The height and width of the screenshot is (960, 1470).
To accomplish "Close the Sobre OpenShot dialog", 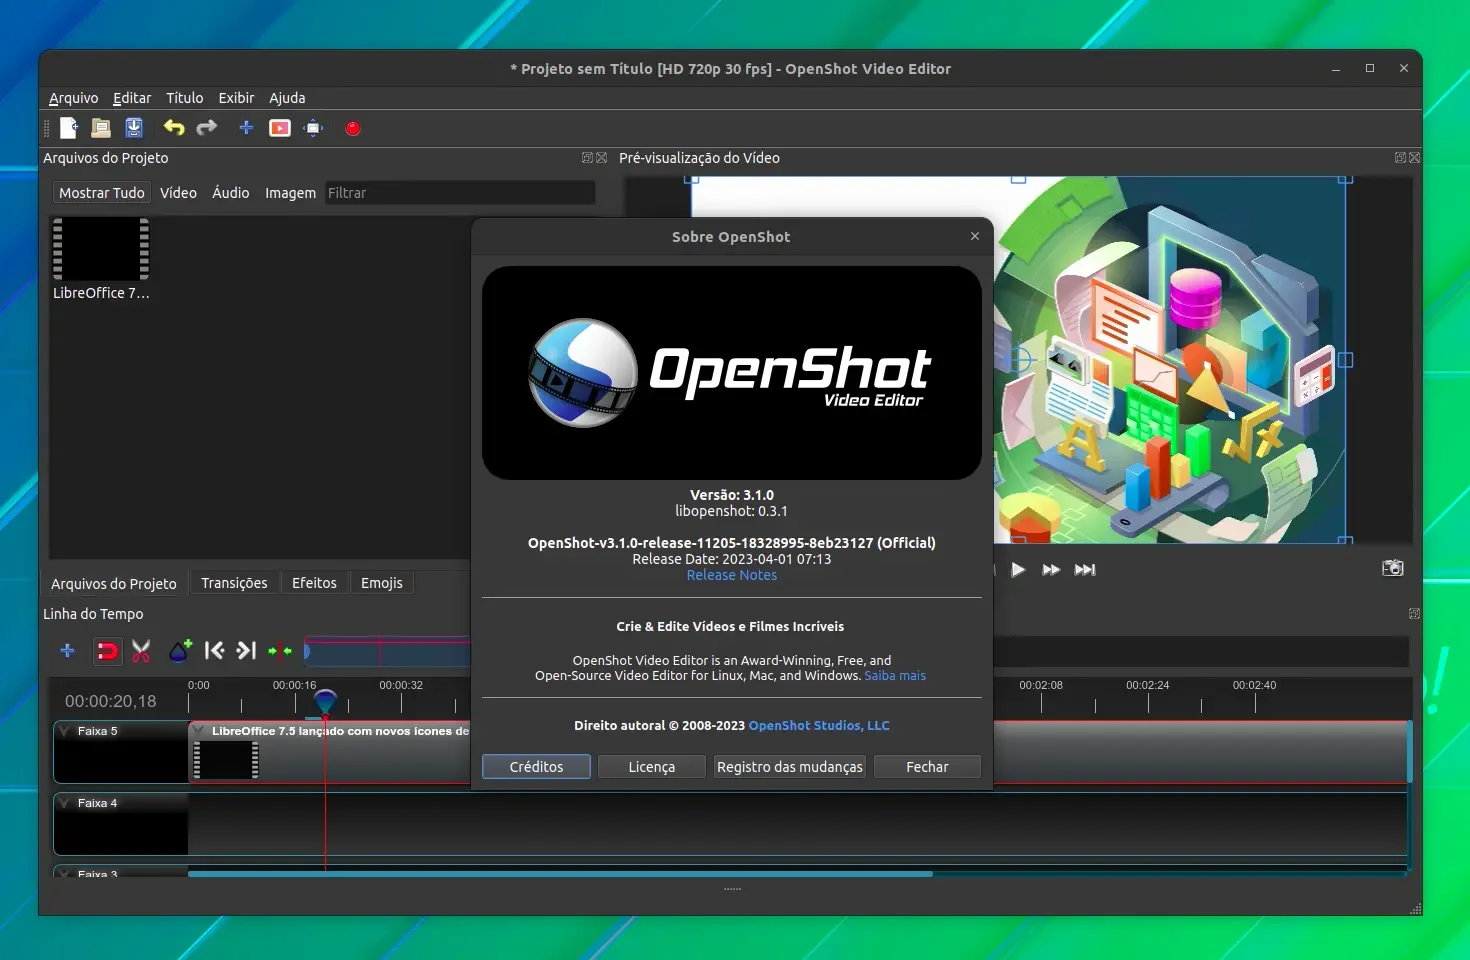I will (975, 236).
